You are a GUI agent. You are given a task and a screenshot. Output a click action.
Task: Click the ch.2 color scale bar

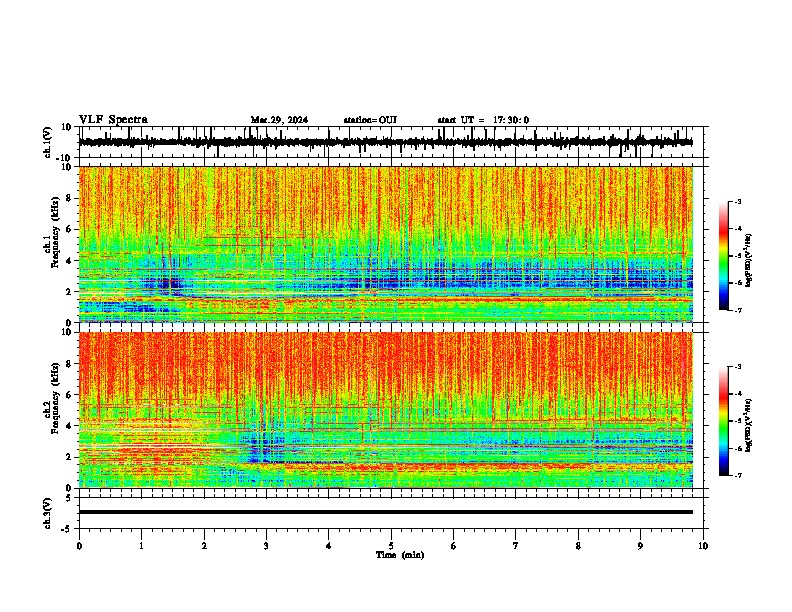pos(724,421)
